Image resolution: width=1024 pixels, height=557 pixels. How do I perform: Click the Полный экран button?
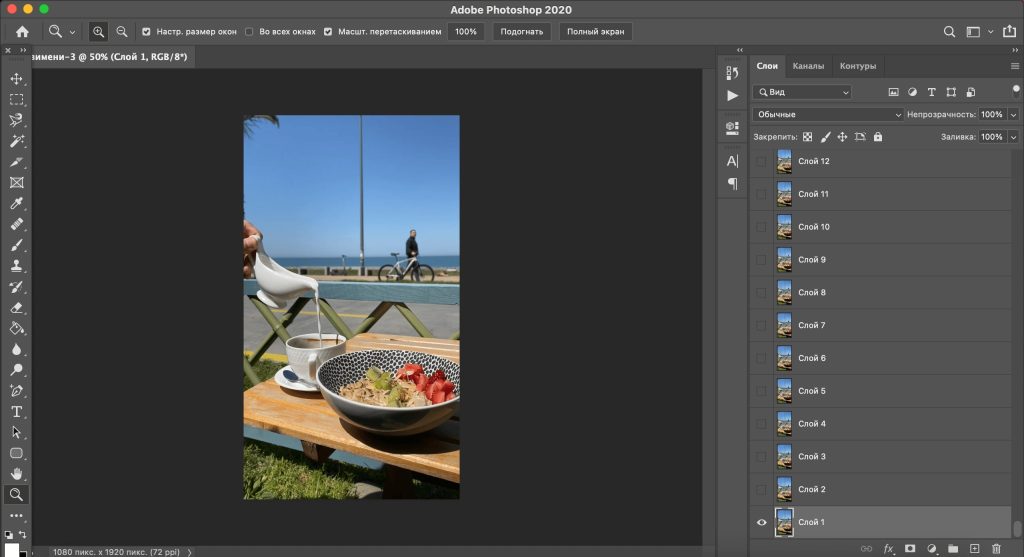tap(595, 32)
